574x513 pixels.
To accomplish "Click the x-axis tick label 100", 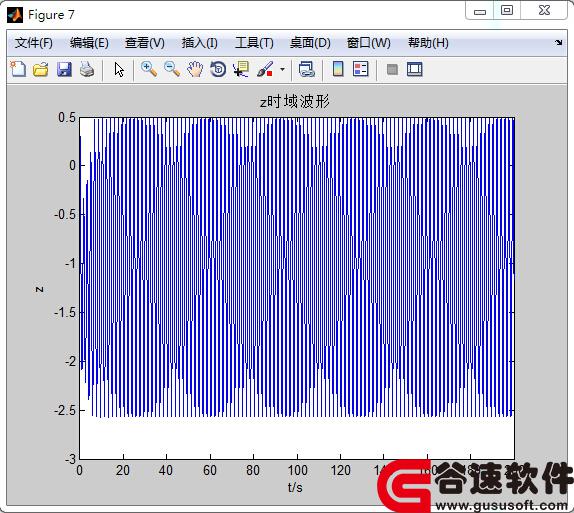I will point(297,470).
